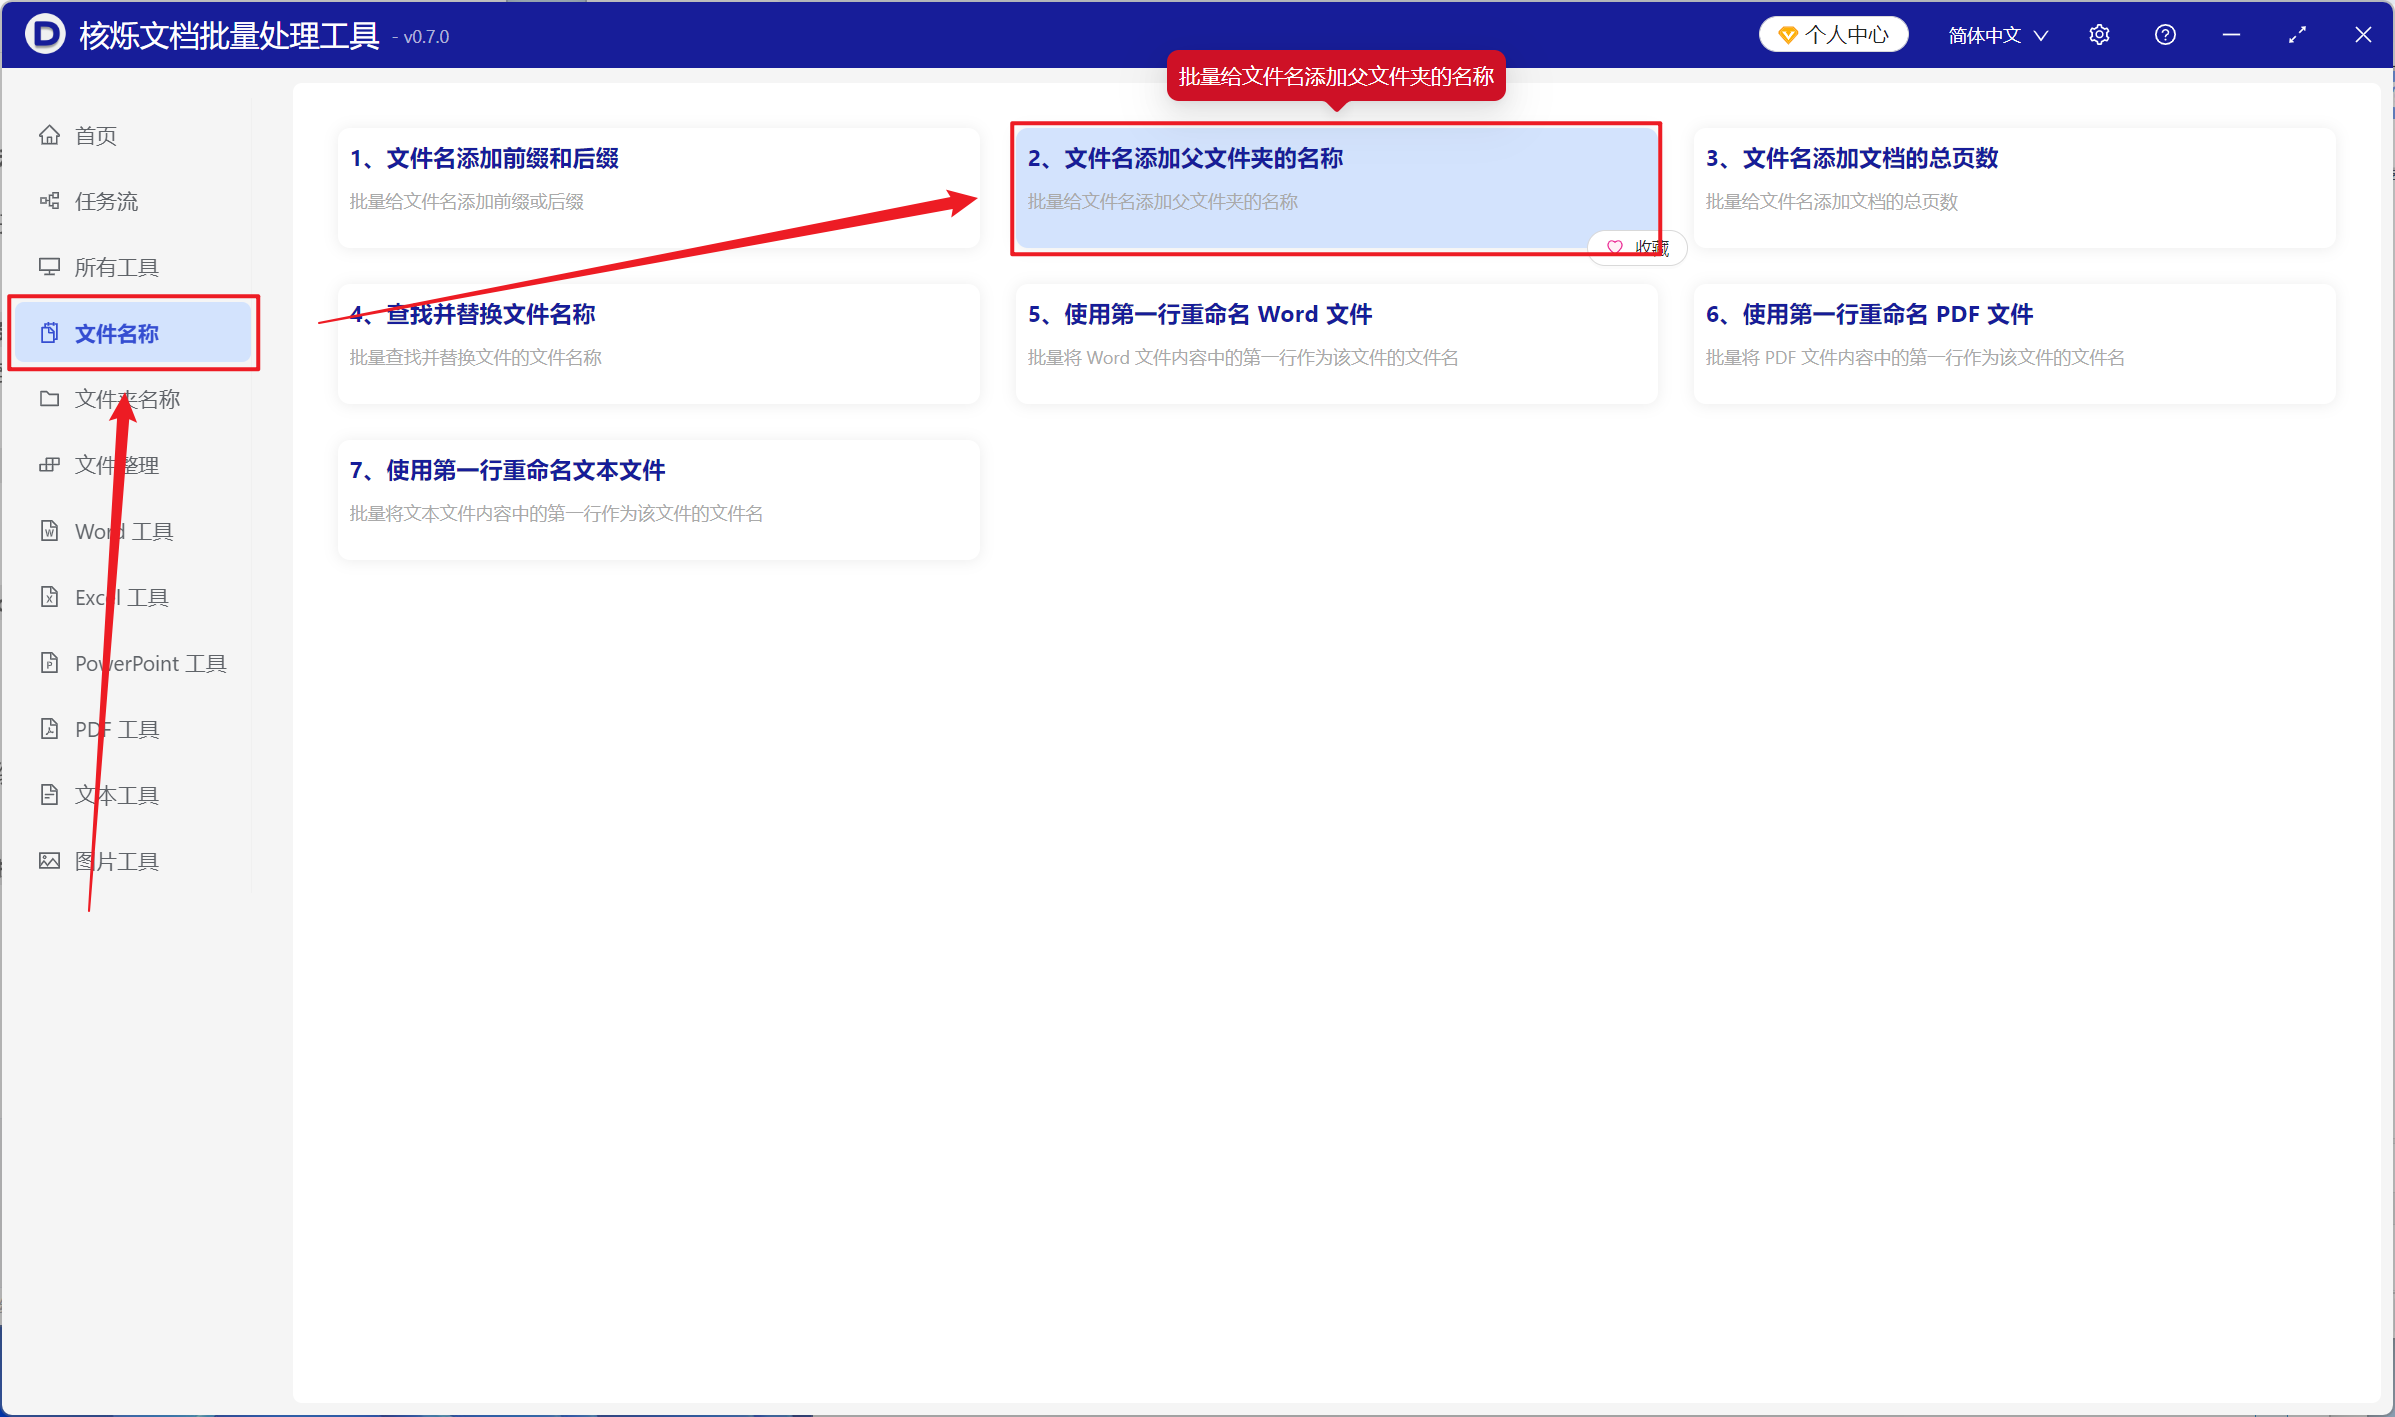The image size is (2395, 1417).
Task: Click the image icon beside 图片工具
Action: (x=49, y=861)
